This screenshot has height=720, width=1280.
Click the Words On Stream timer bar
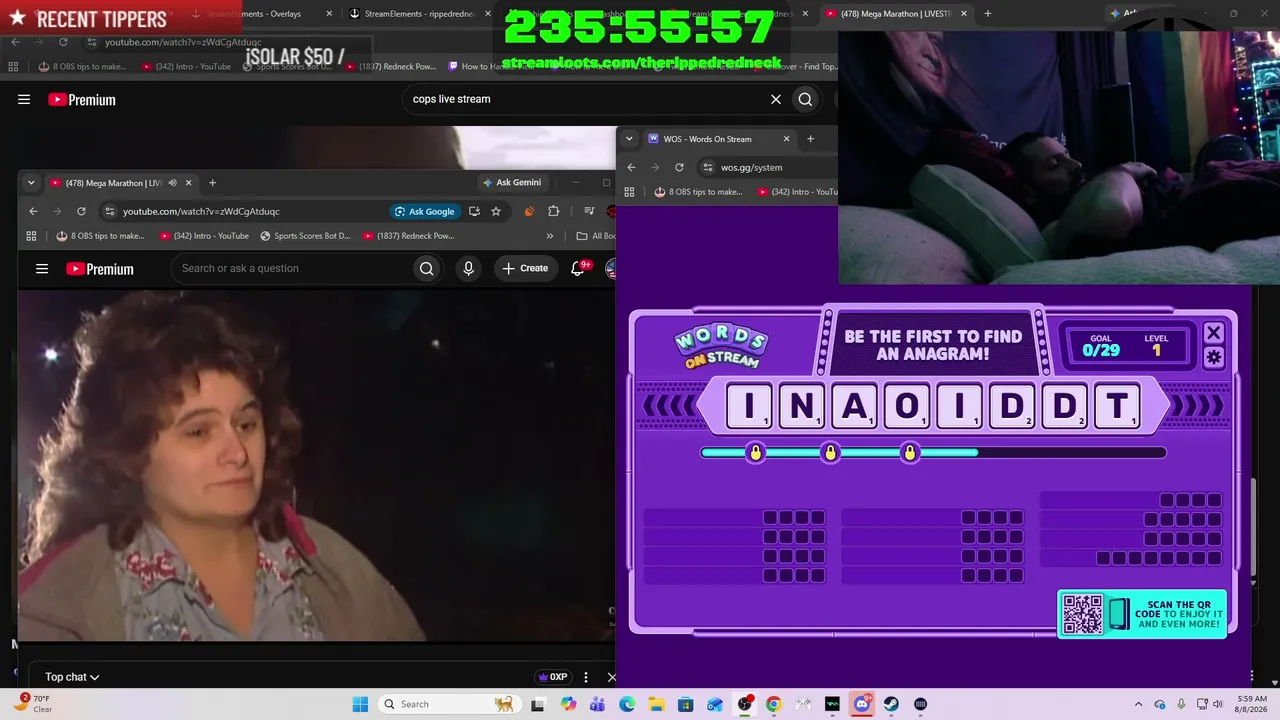[x=933, y=453]
